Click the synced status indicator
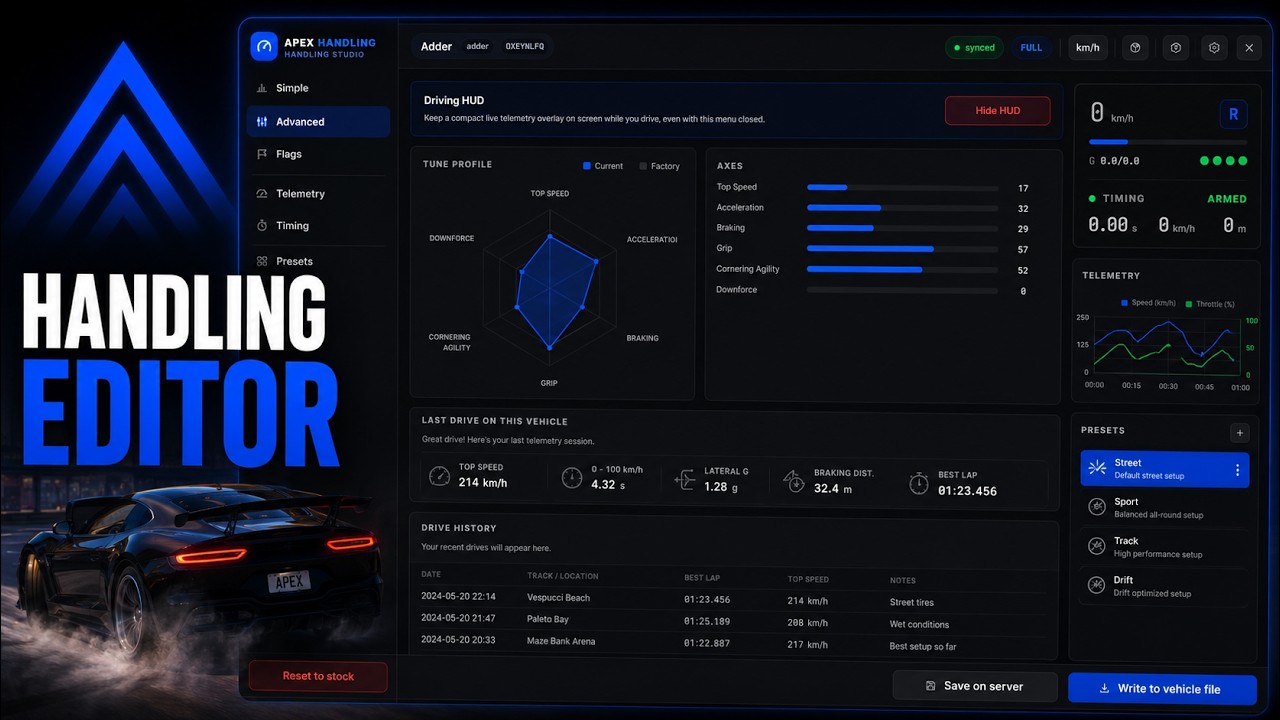Screen dimensions: 1280x720 (x=974, y=48)
